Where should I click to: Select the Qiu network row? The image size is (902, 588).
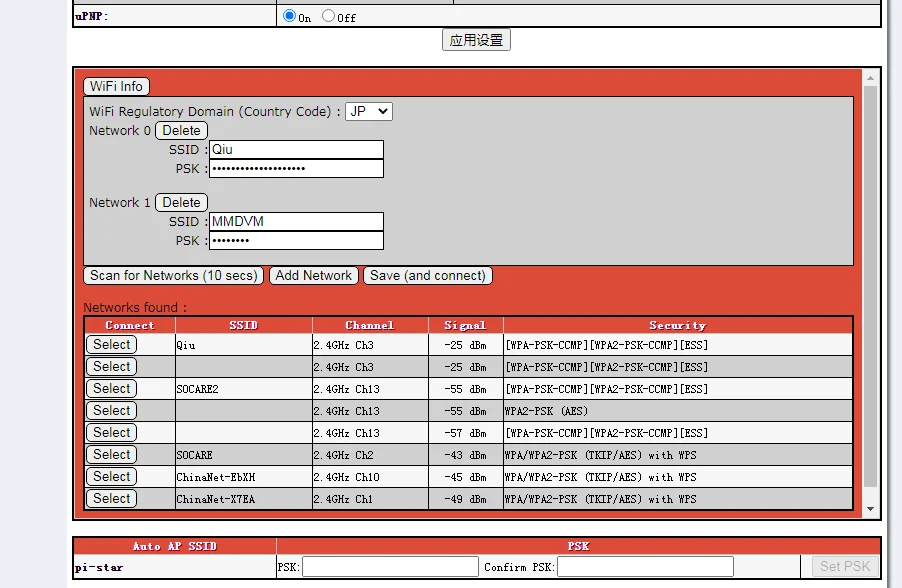coord(112,345)
